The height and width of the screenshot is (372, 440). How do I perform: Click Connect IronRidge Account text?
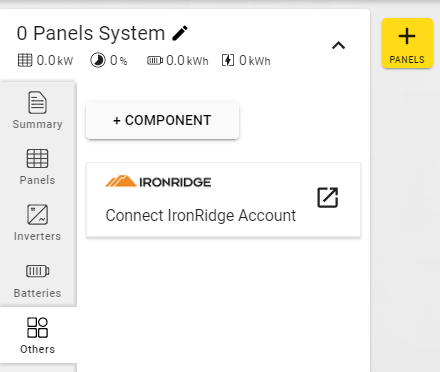[x=201, y=215]
